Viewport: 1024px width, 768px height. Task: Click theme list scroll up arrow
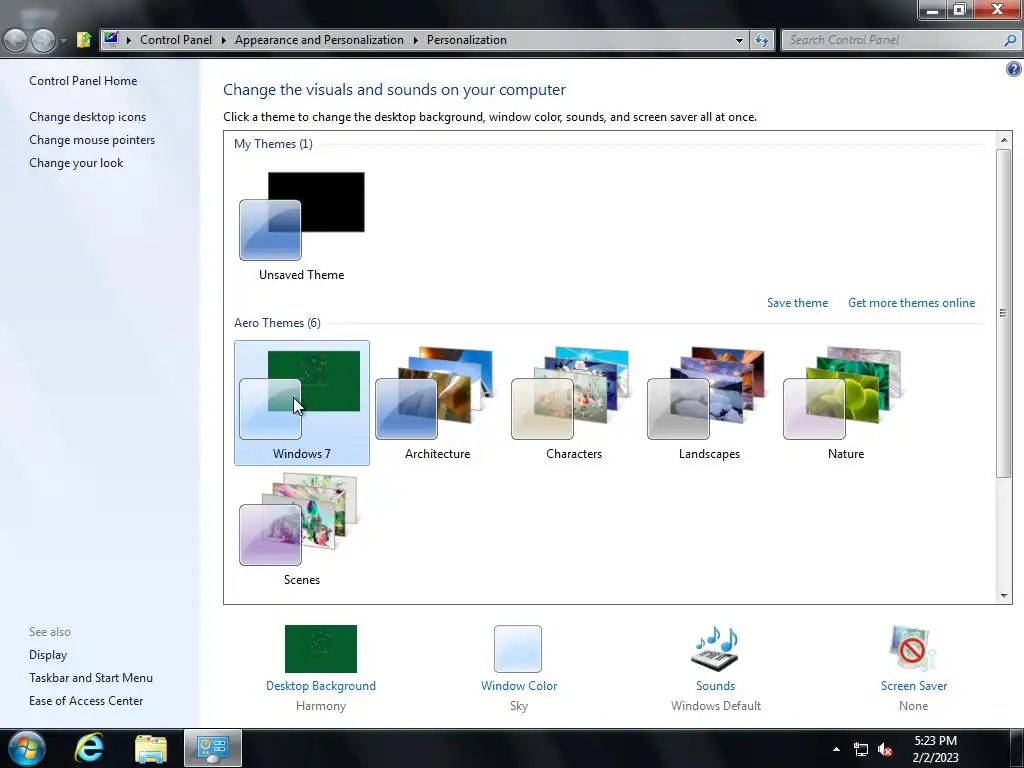tap(1004, 140)
